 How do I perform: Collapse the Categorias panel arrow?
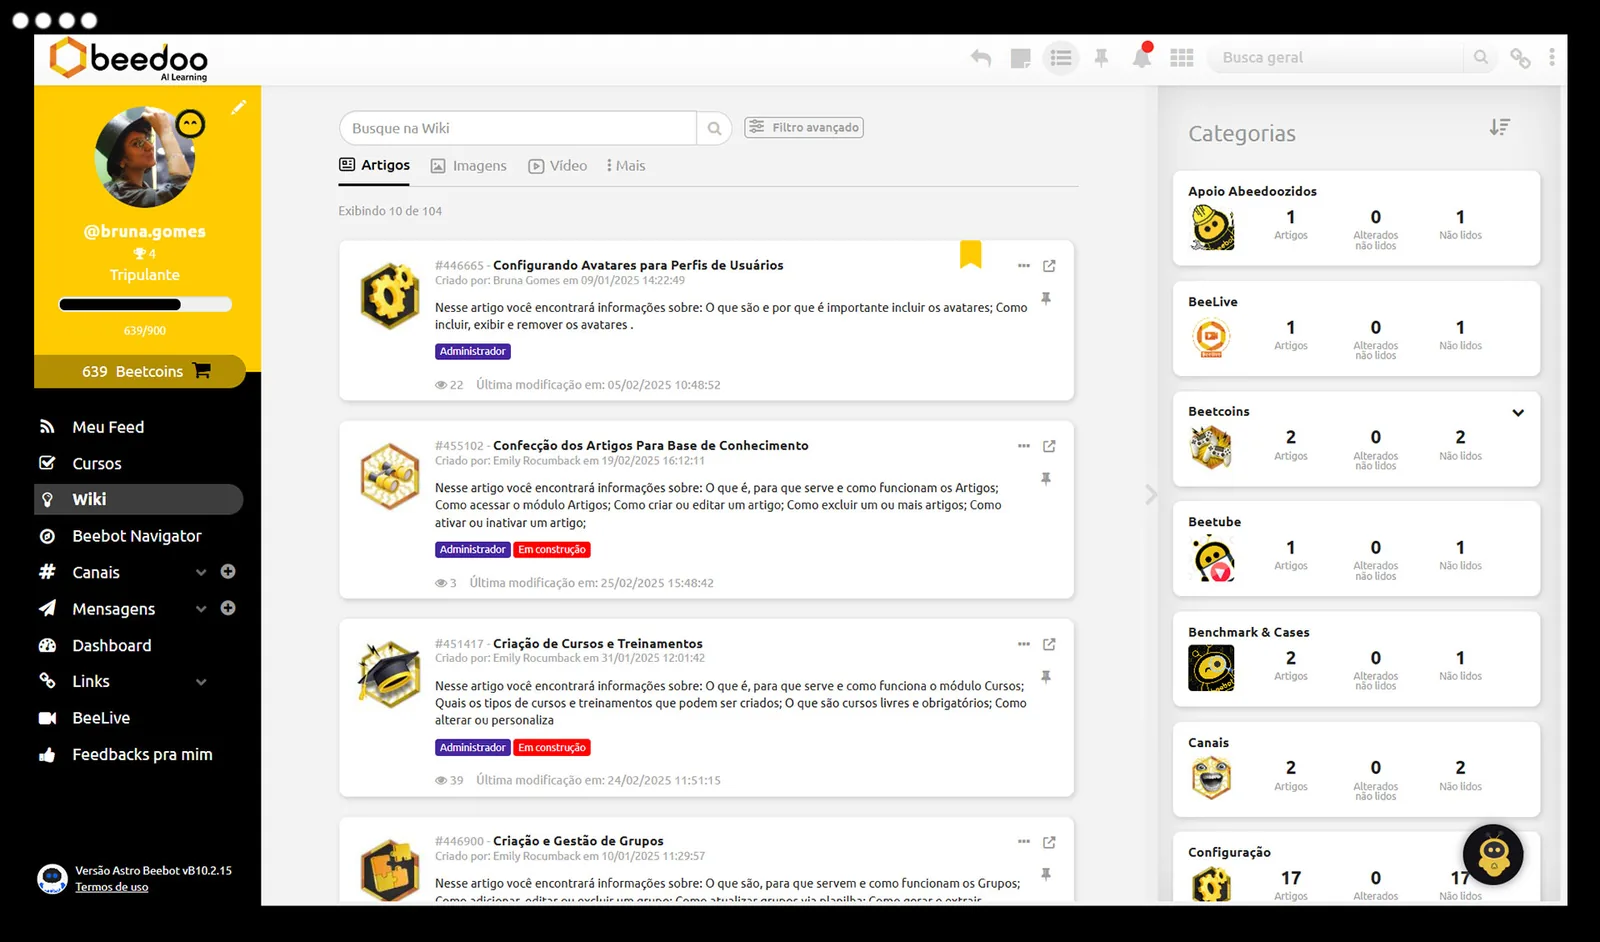[1151, 494]
